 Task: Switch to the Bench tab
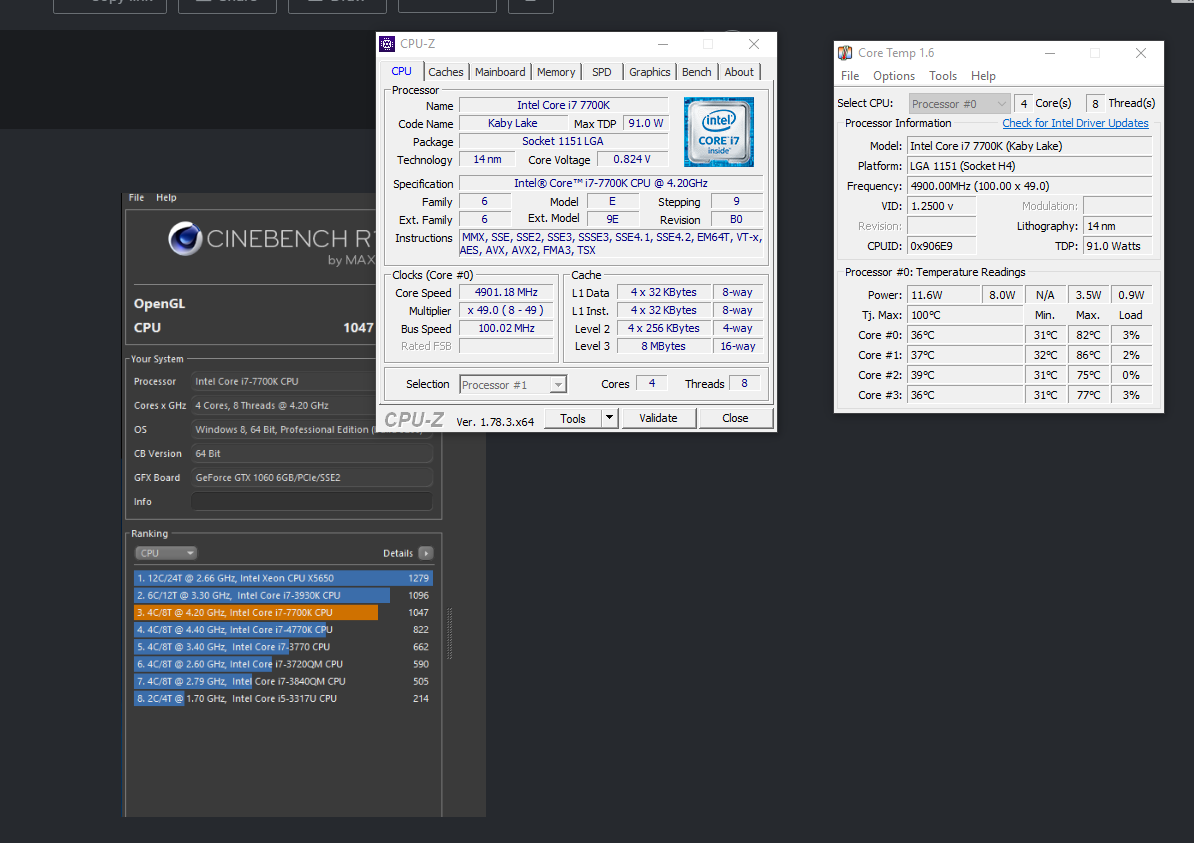click(696, 72)
